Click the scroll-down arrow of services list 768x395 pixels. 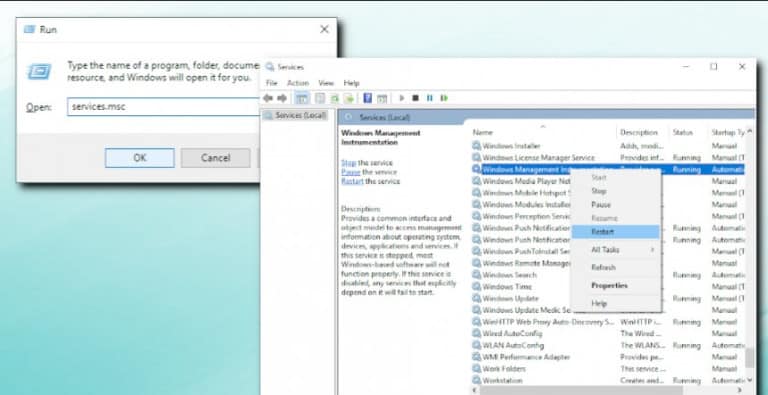click(x=749, y=380)
